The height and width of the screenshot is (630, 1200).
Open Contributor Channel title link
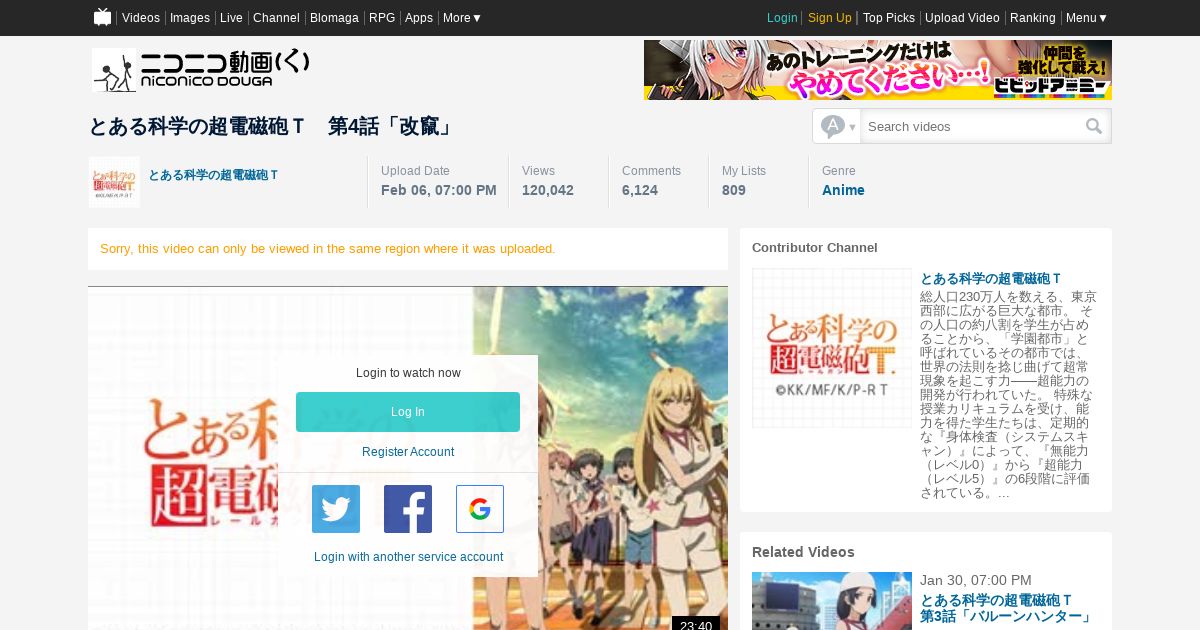point(991,278)
